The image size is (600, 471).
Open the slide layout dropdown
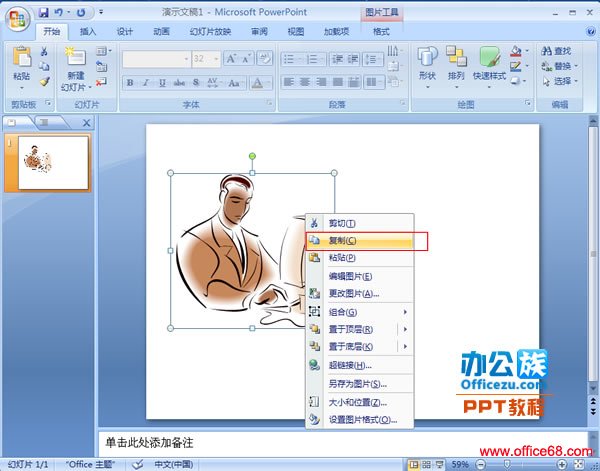coord(104,51)
